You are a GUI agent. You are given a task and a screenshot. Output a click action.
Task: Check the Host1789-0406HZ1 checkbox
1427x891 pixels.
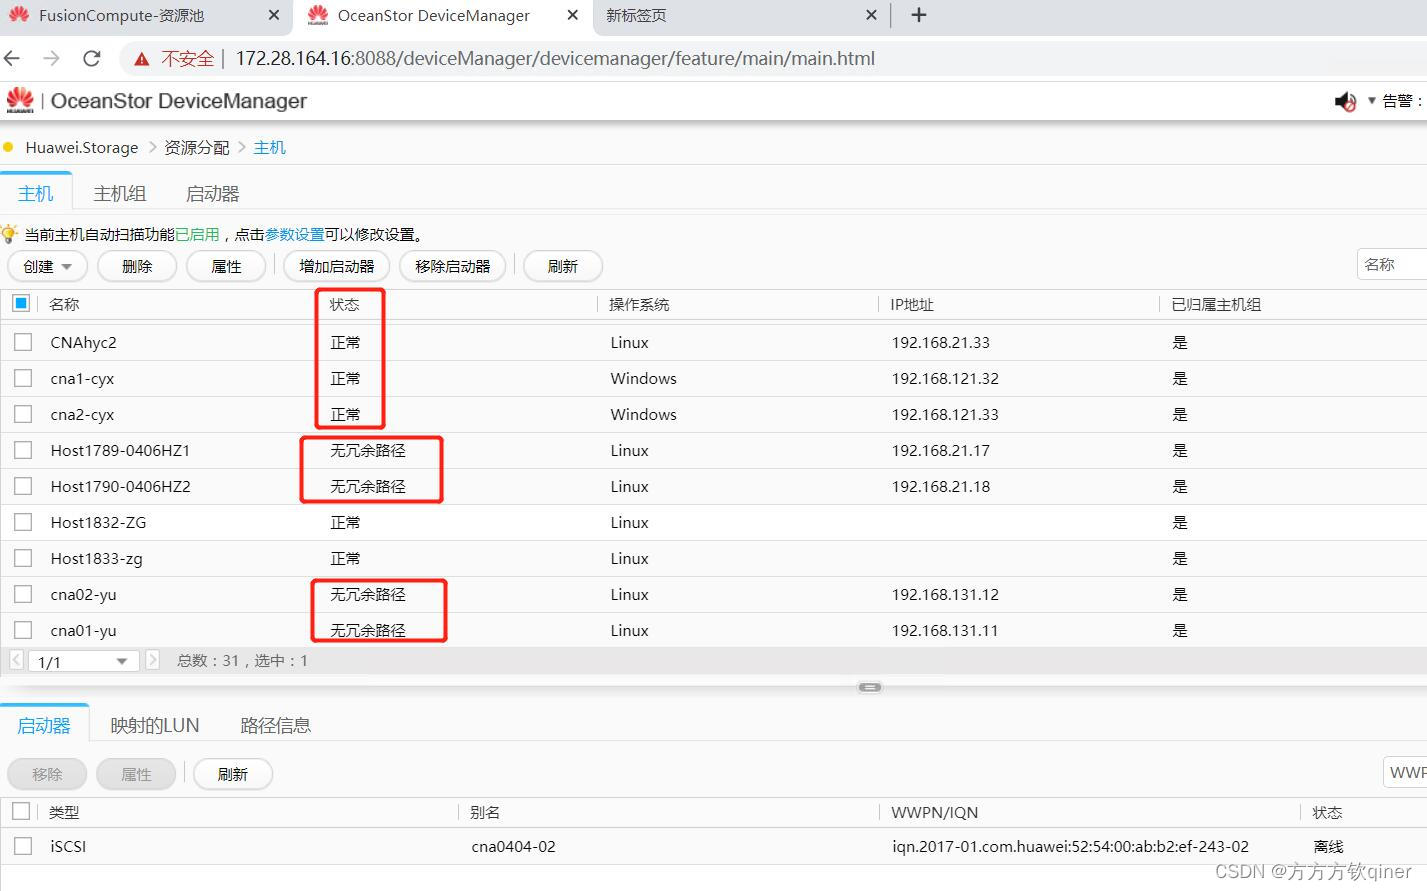coord(23,450)
